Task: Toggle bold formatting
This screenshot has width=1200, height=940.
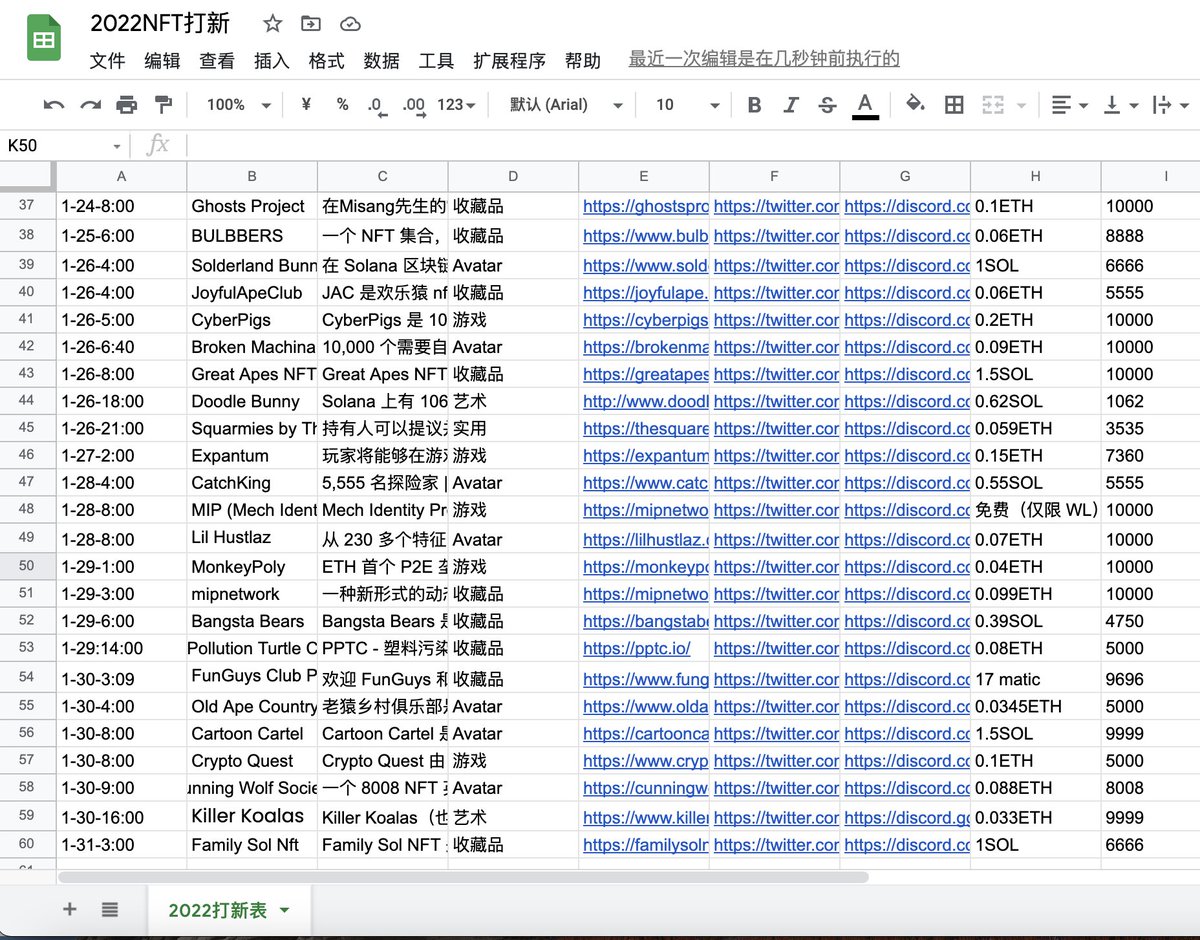Action: 754,105
